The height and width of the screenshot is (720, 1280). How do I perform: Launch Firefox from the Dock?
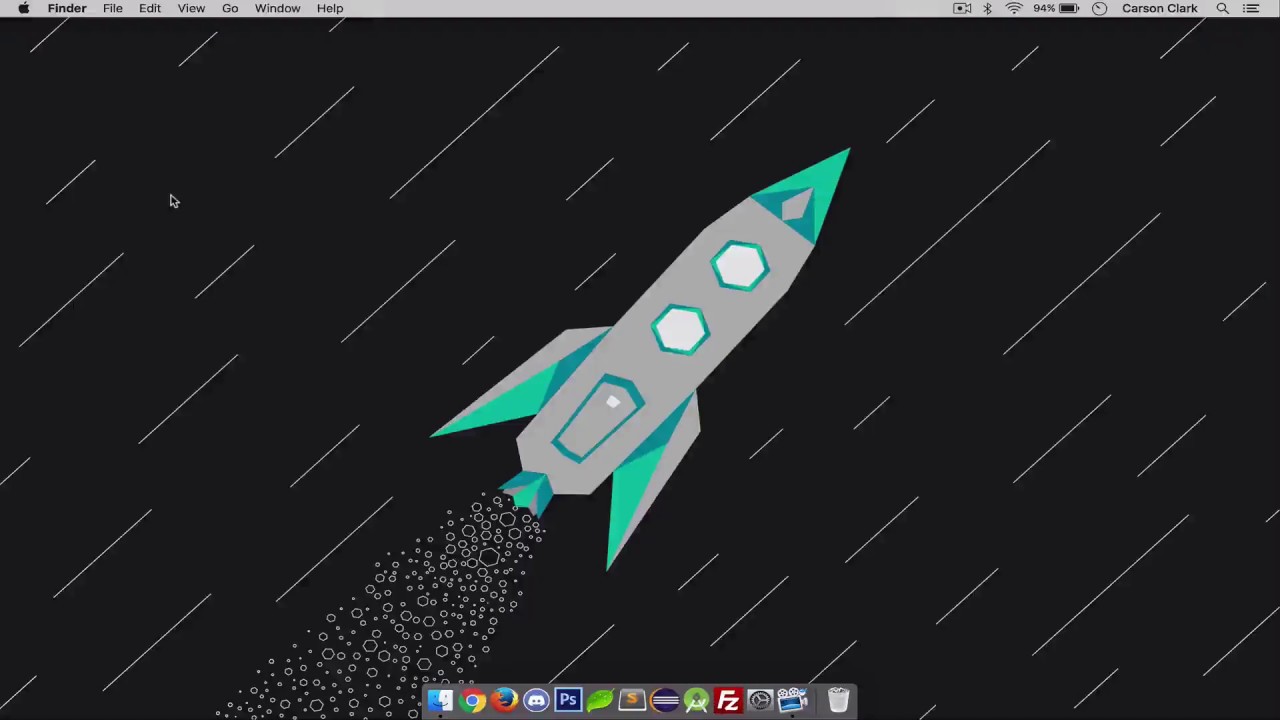[x=505, y=700]
